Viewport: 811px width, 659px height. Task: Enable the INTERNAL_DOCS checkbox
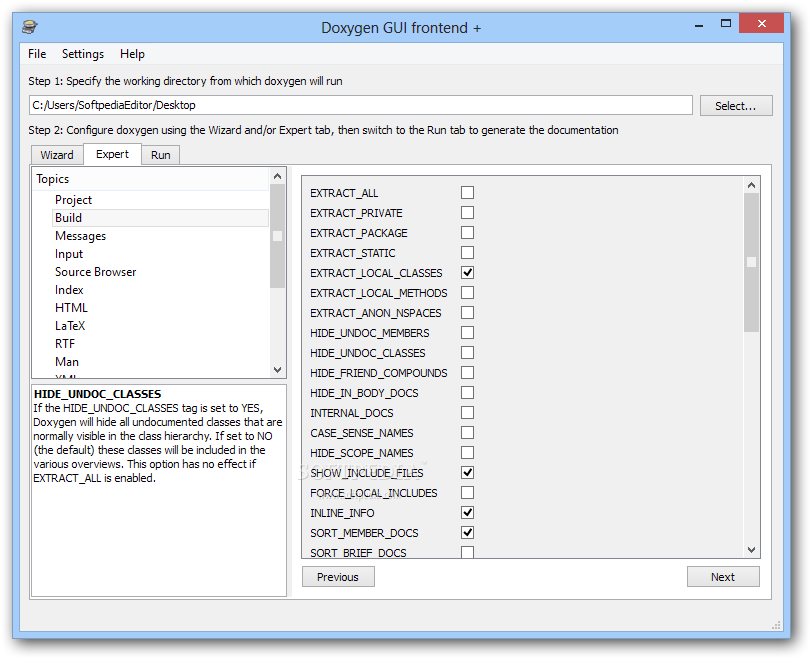[467, 413]
